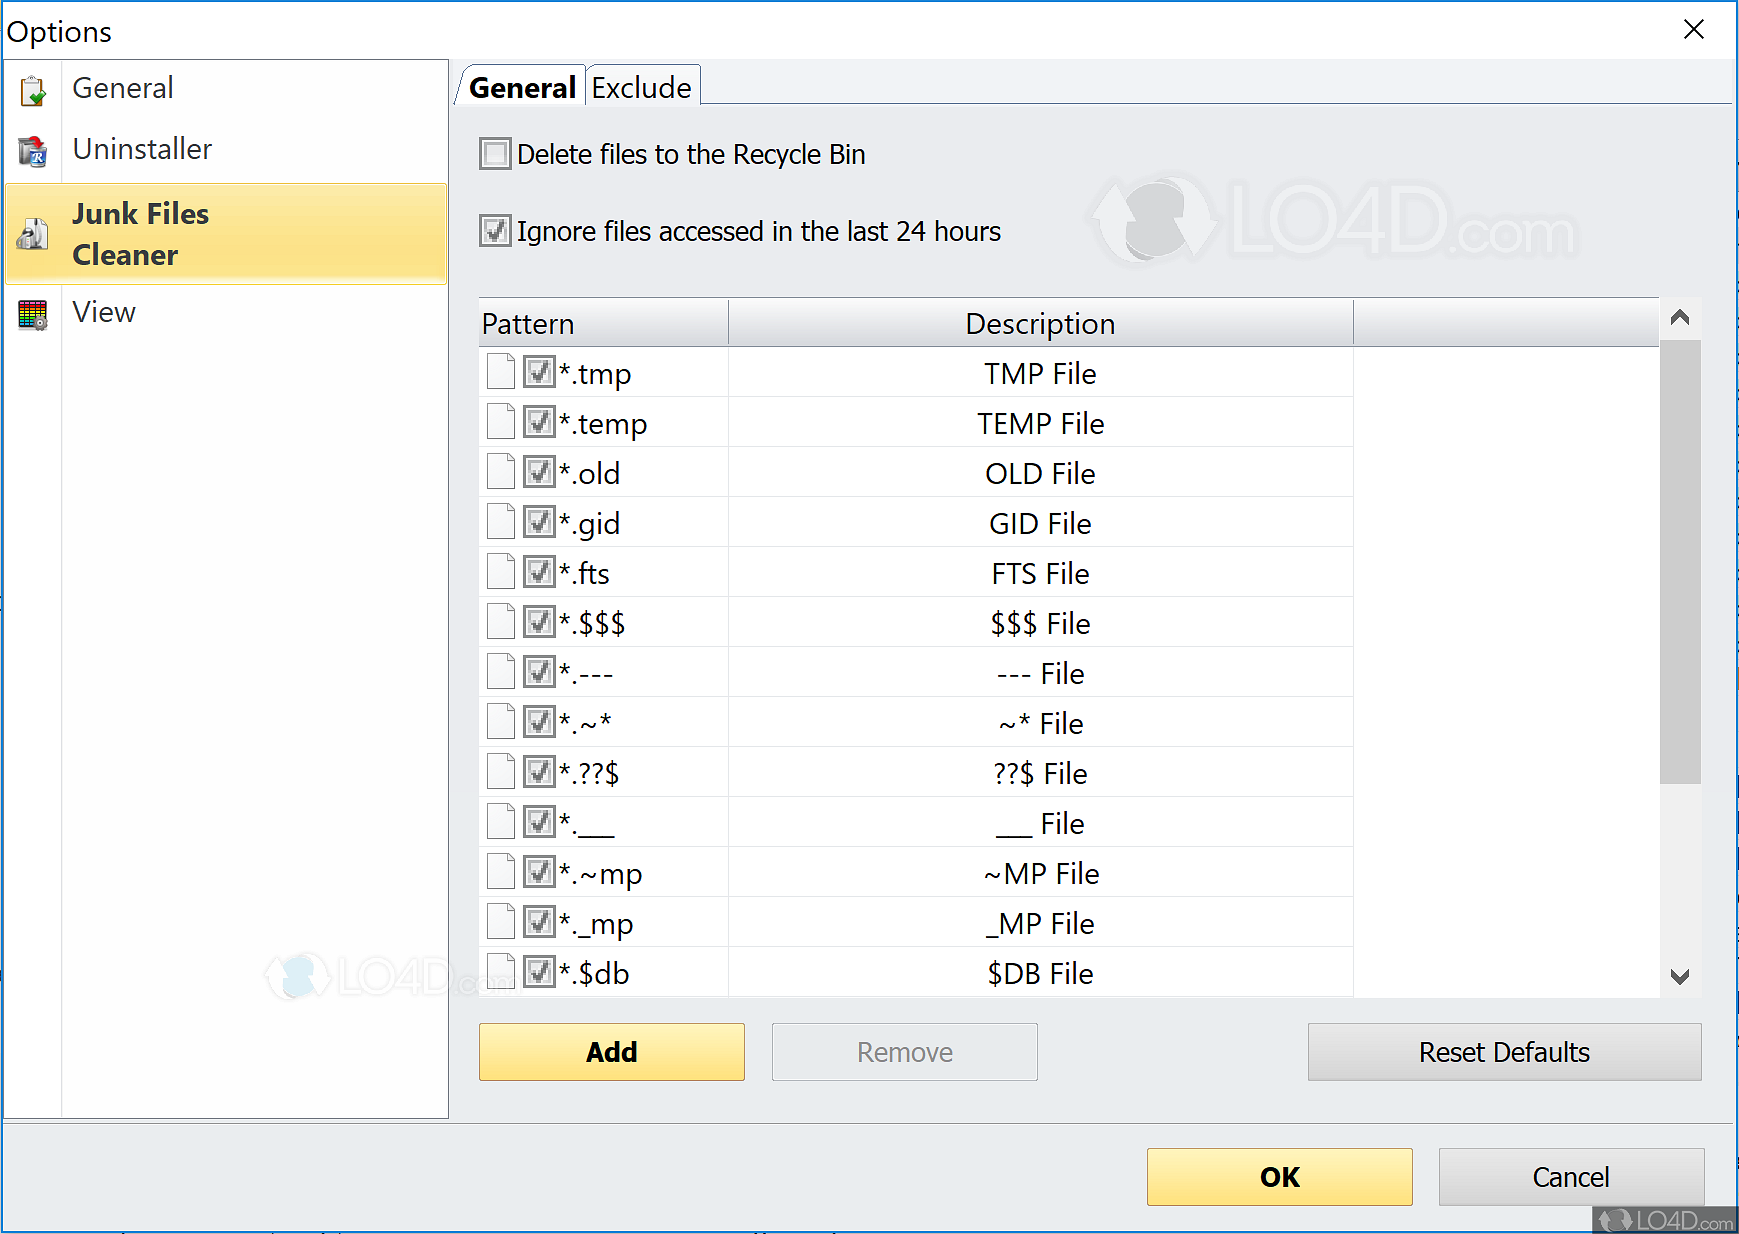
Task: Click the file icon beside *.fts pattern
Action: (500, 571)
